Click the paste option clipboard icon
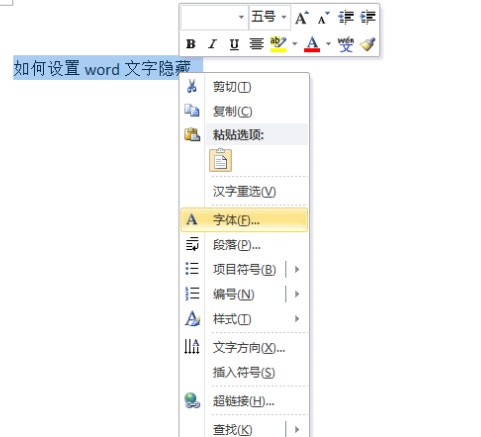The image size is (481, 437). [x=220, y=160]
